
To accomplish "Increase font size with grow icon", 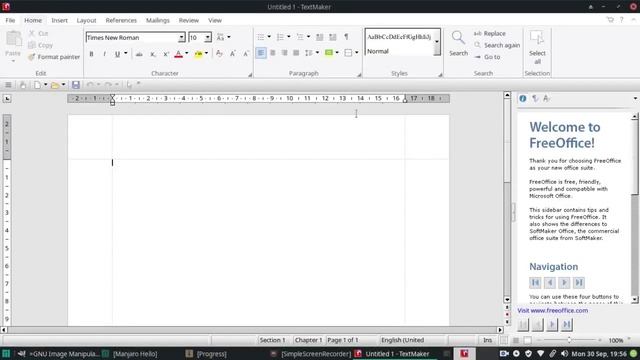I will click(x=233, y=54).
